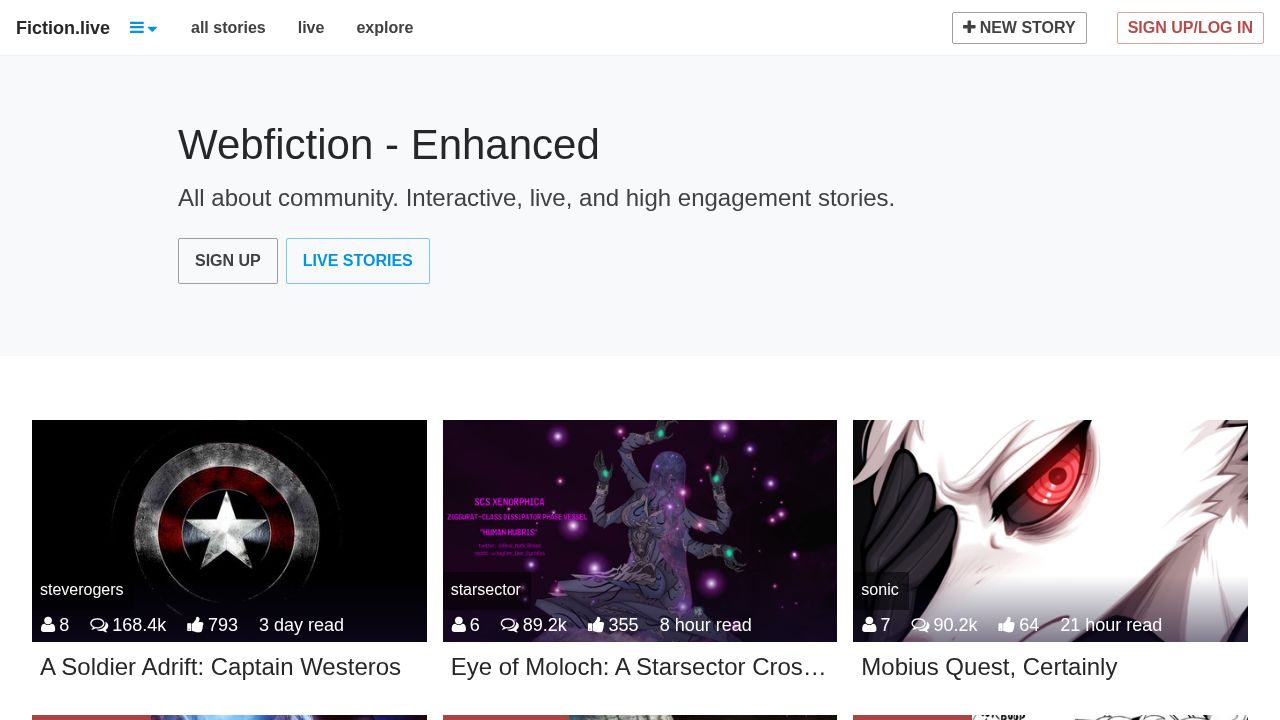Click the comments icon showing 89.2k
The width and height of the screenshot is (1280, 720).
pyautogui.click(x=510, y=625)
